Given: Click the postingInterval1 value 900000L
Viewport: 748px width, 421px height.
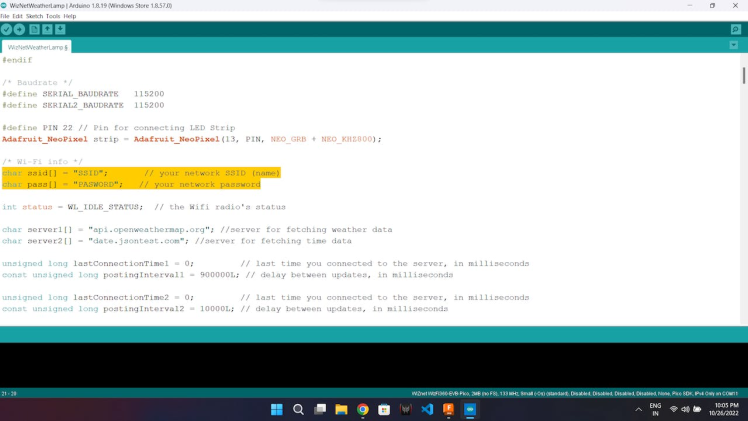Looking at the screenshot, I should [x=219, y=275].
